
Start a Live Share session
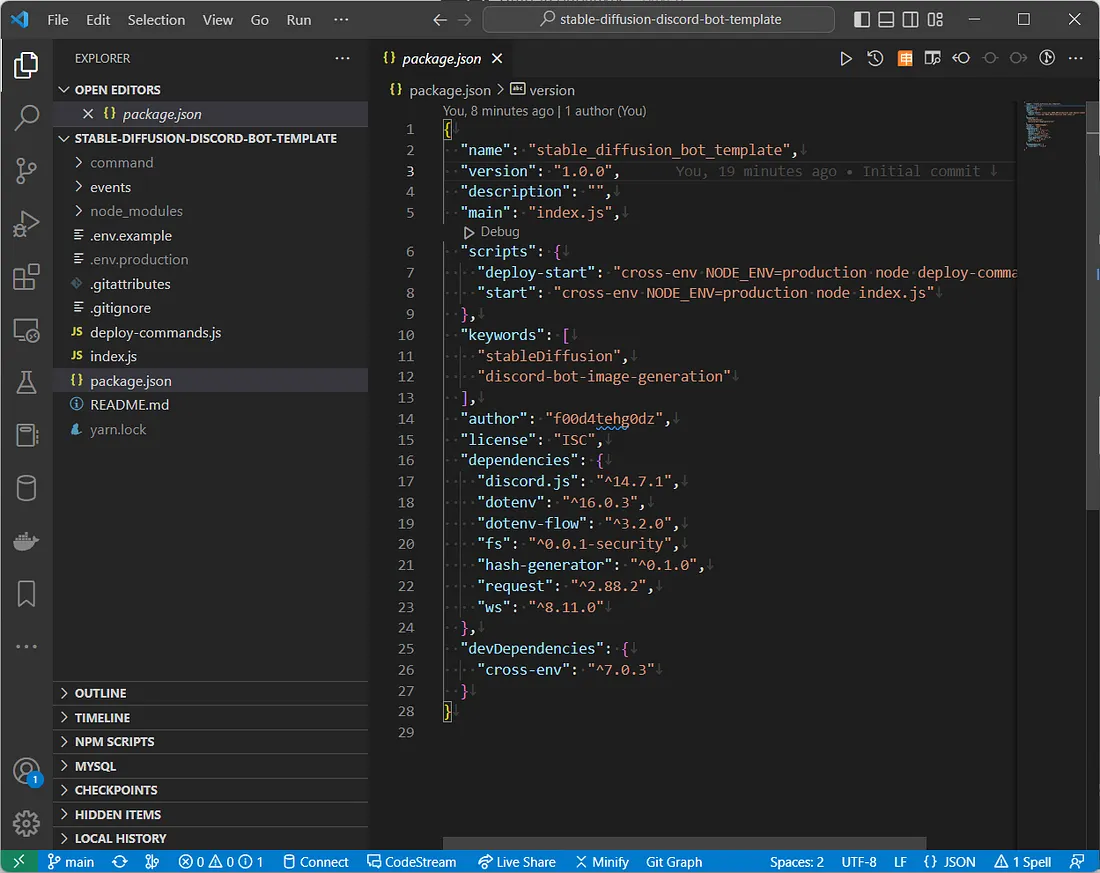[x=517, y=861]
